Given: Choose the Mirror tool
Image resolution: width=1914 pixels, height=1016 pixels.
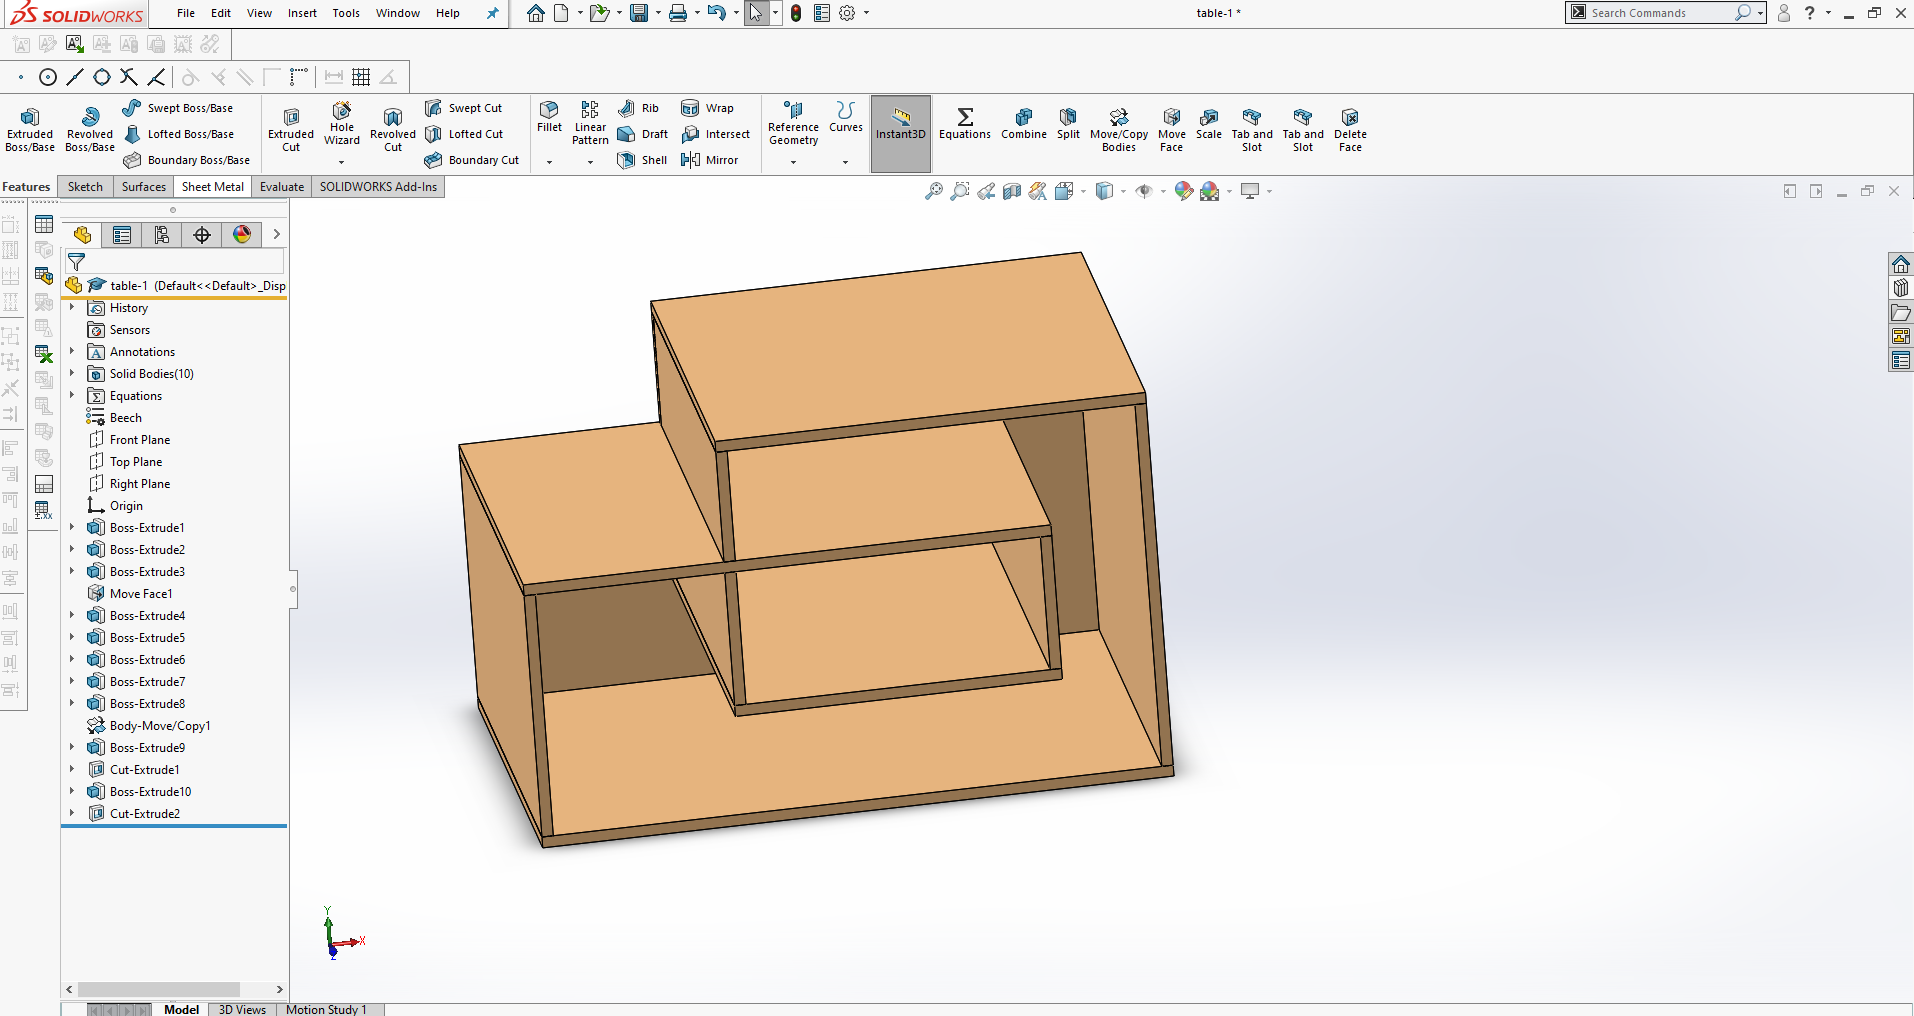Looking at the screenshot, I should (x=709, y=160).
